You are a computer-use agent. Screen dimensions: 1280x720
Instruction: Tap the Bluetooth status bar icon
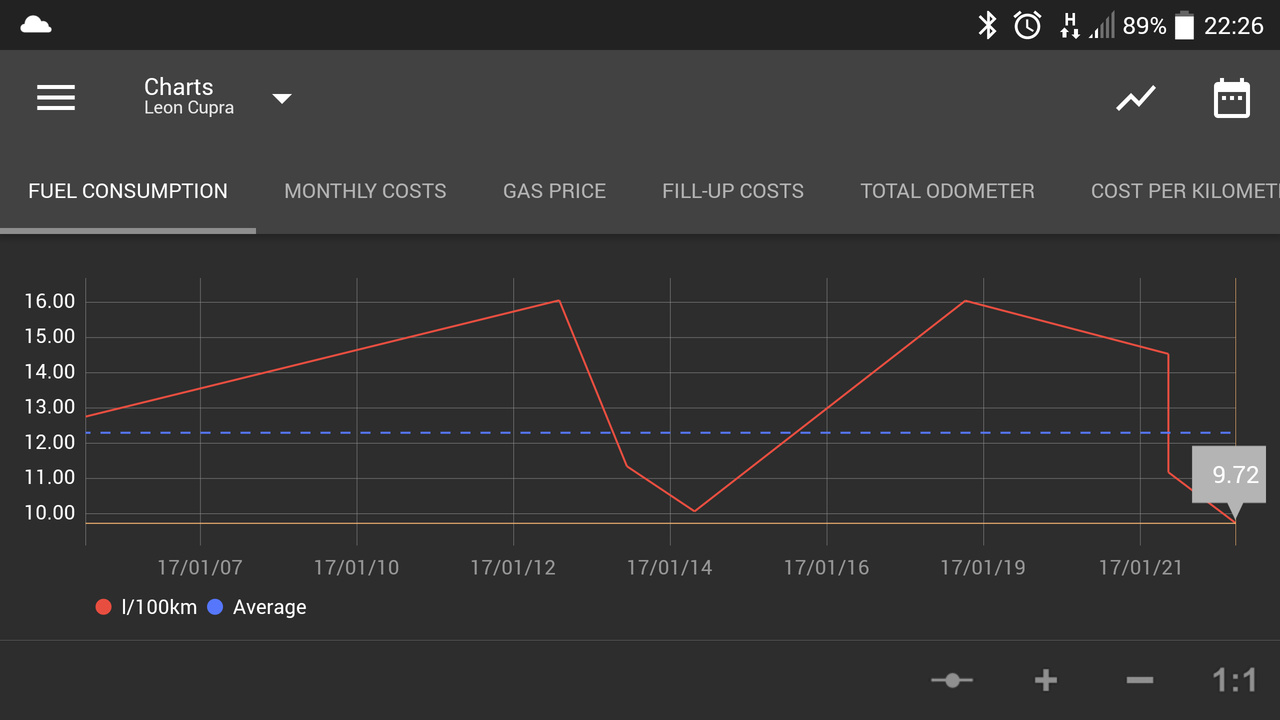(x=987, y=25)
